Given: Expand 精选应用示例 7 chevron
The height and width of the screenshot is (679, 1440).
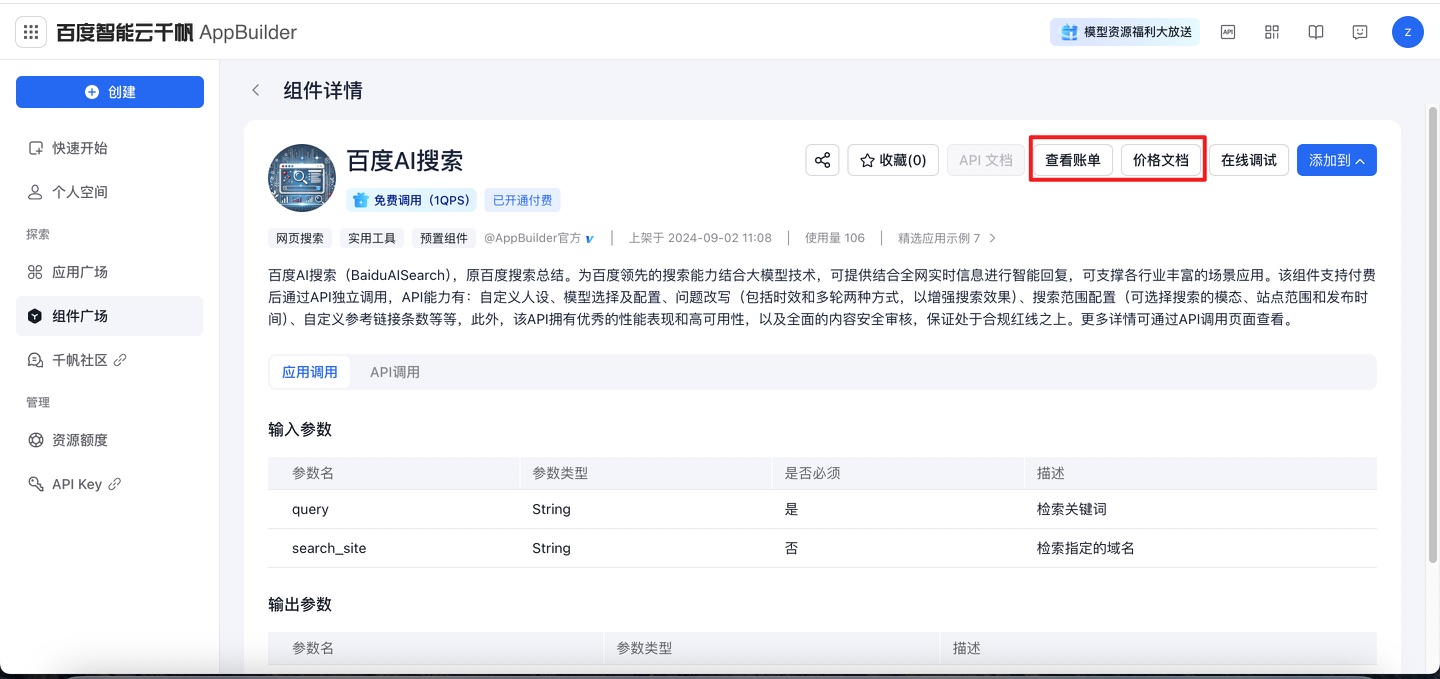Looking at the screenshot, I should [x=992, y=238].
